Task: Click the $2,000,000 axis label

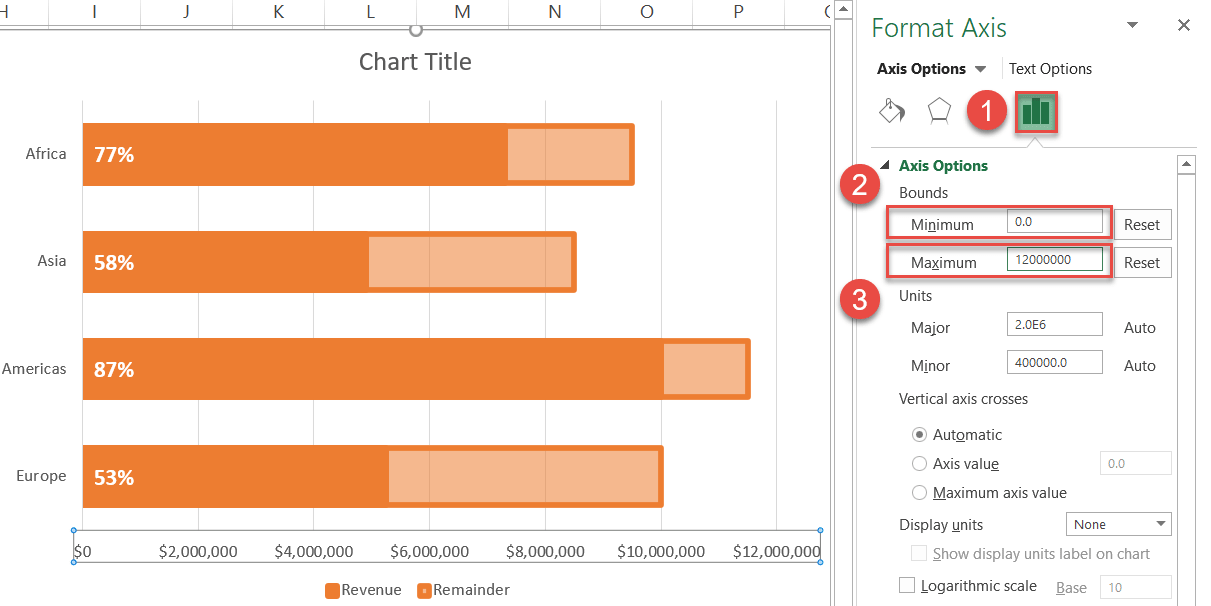Action: pyautogui.click(x=198, y=551)
